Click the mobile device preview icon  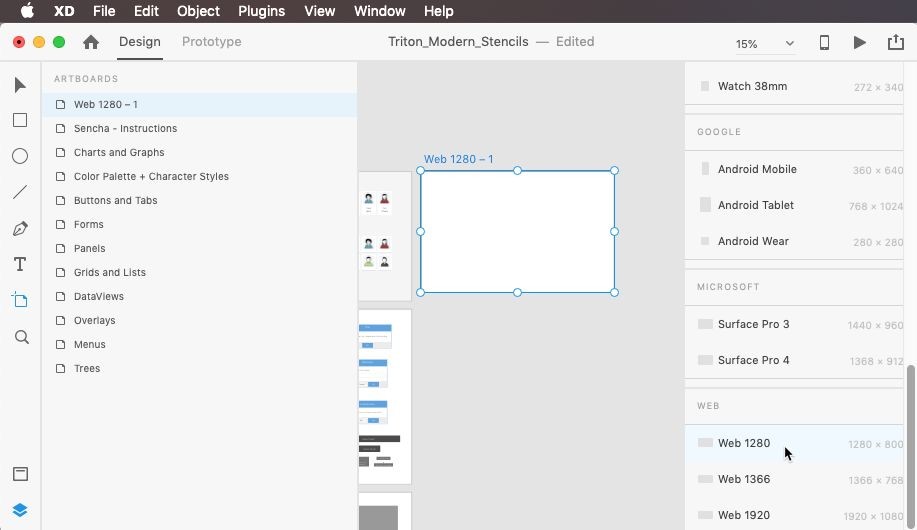point(825,43)
